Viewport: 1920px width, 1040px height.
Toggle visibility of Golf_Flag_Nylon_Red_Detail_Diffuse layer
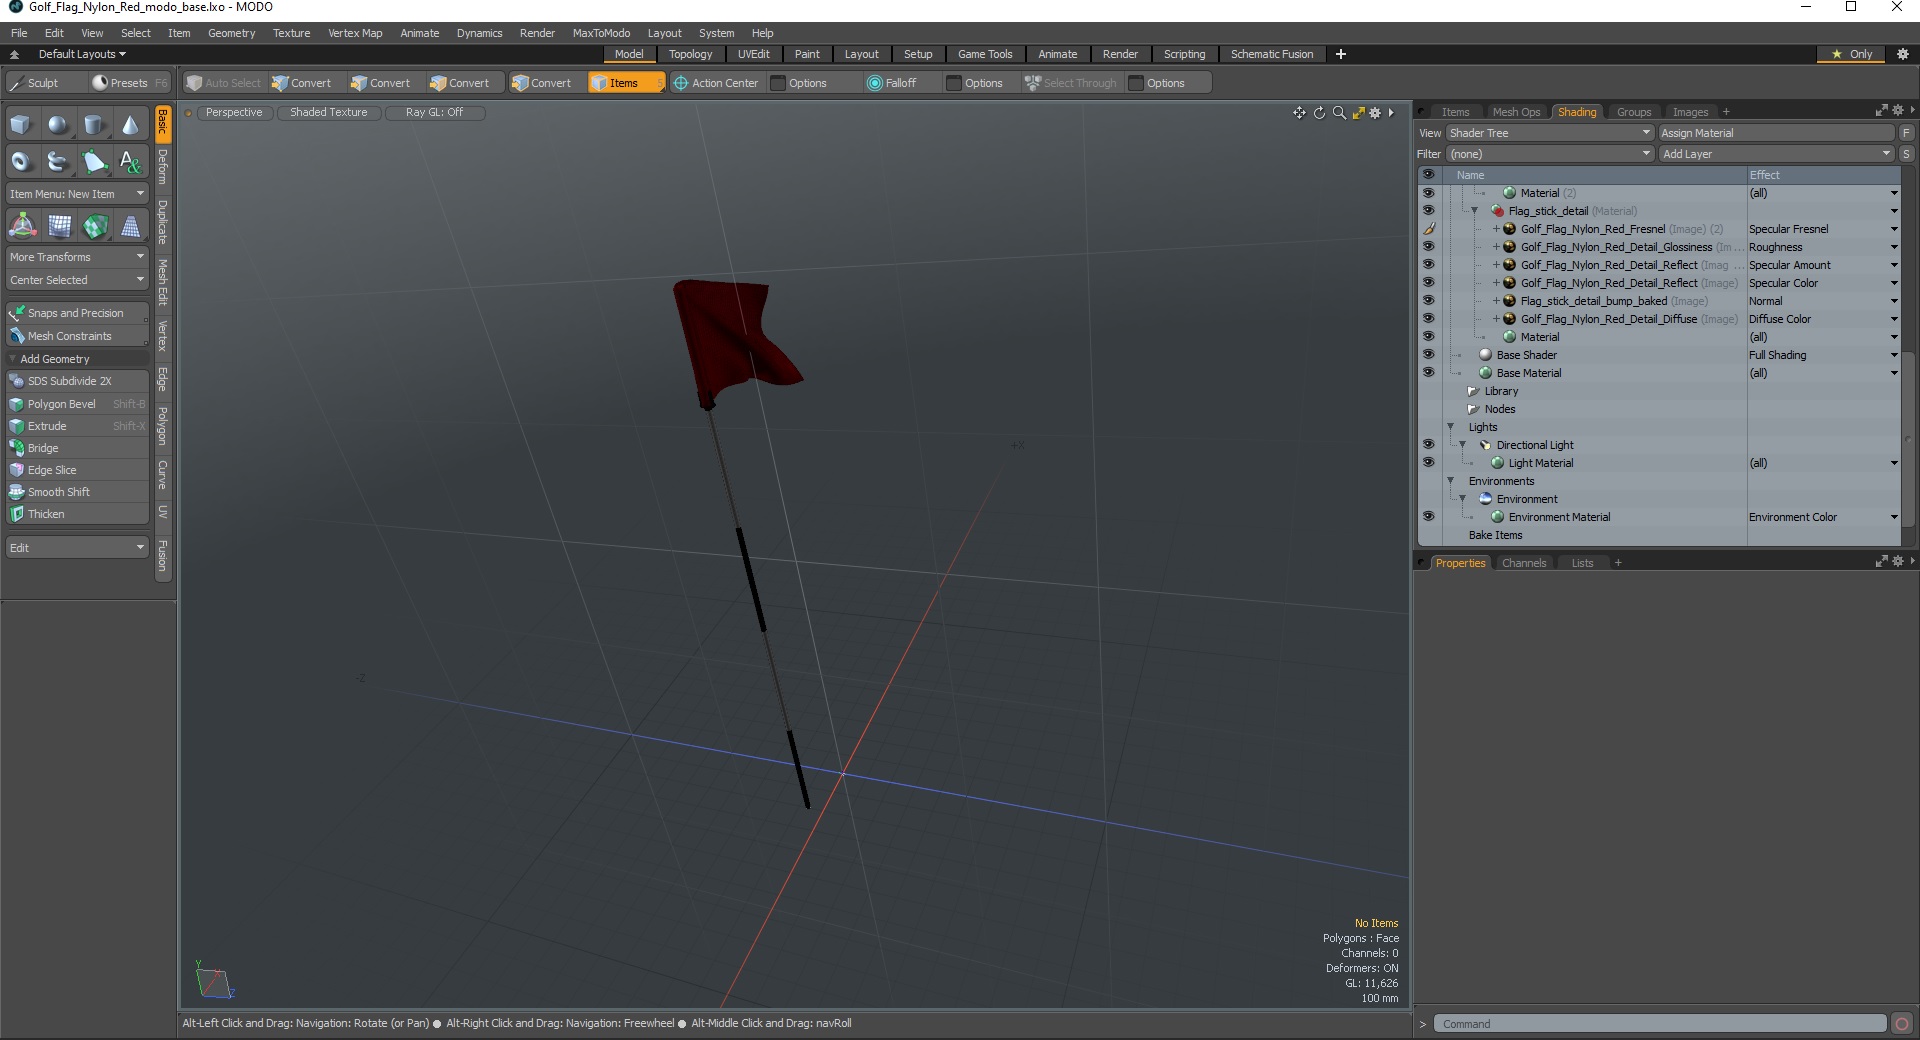pyautogui.click(x=1428, y=319)
